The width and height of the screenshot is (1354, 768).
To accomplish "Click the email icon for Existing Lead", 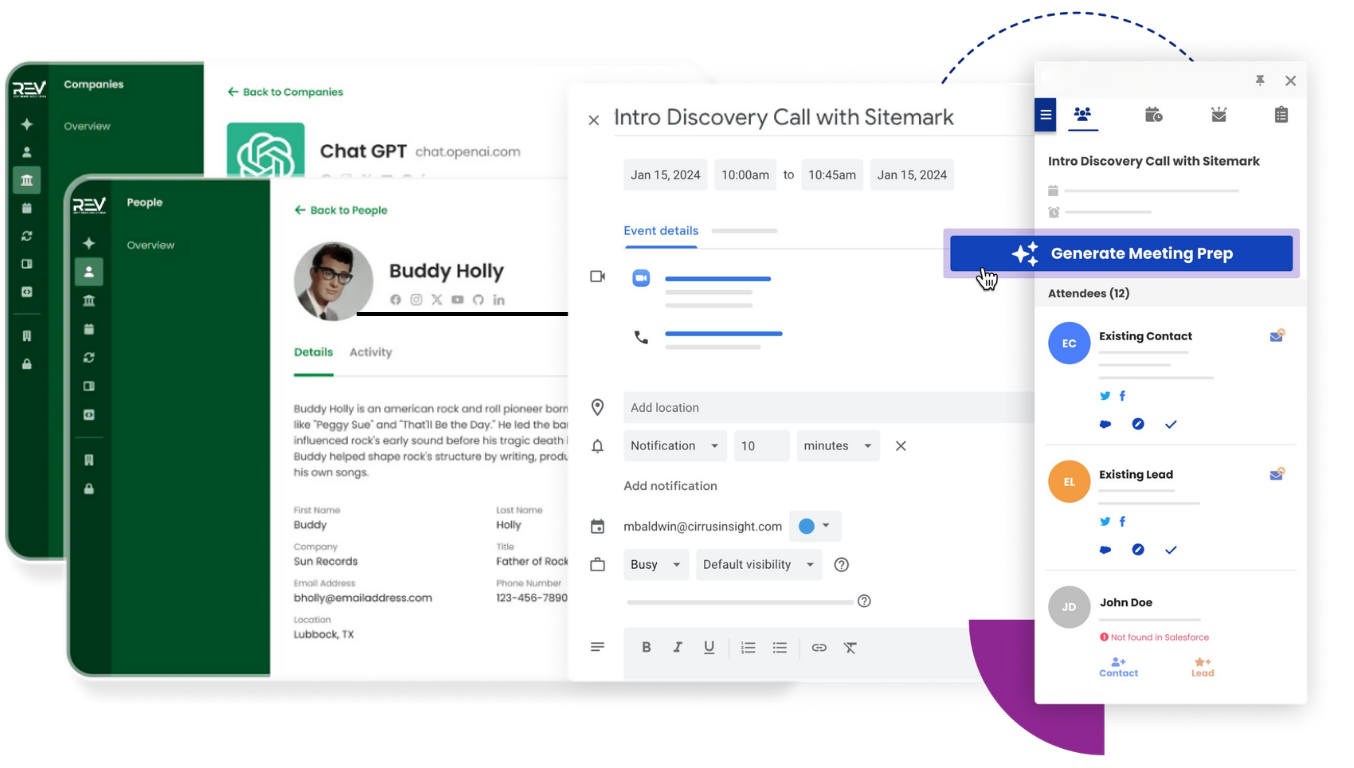I will [1277, 474].
